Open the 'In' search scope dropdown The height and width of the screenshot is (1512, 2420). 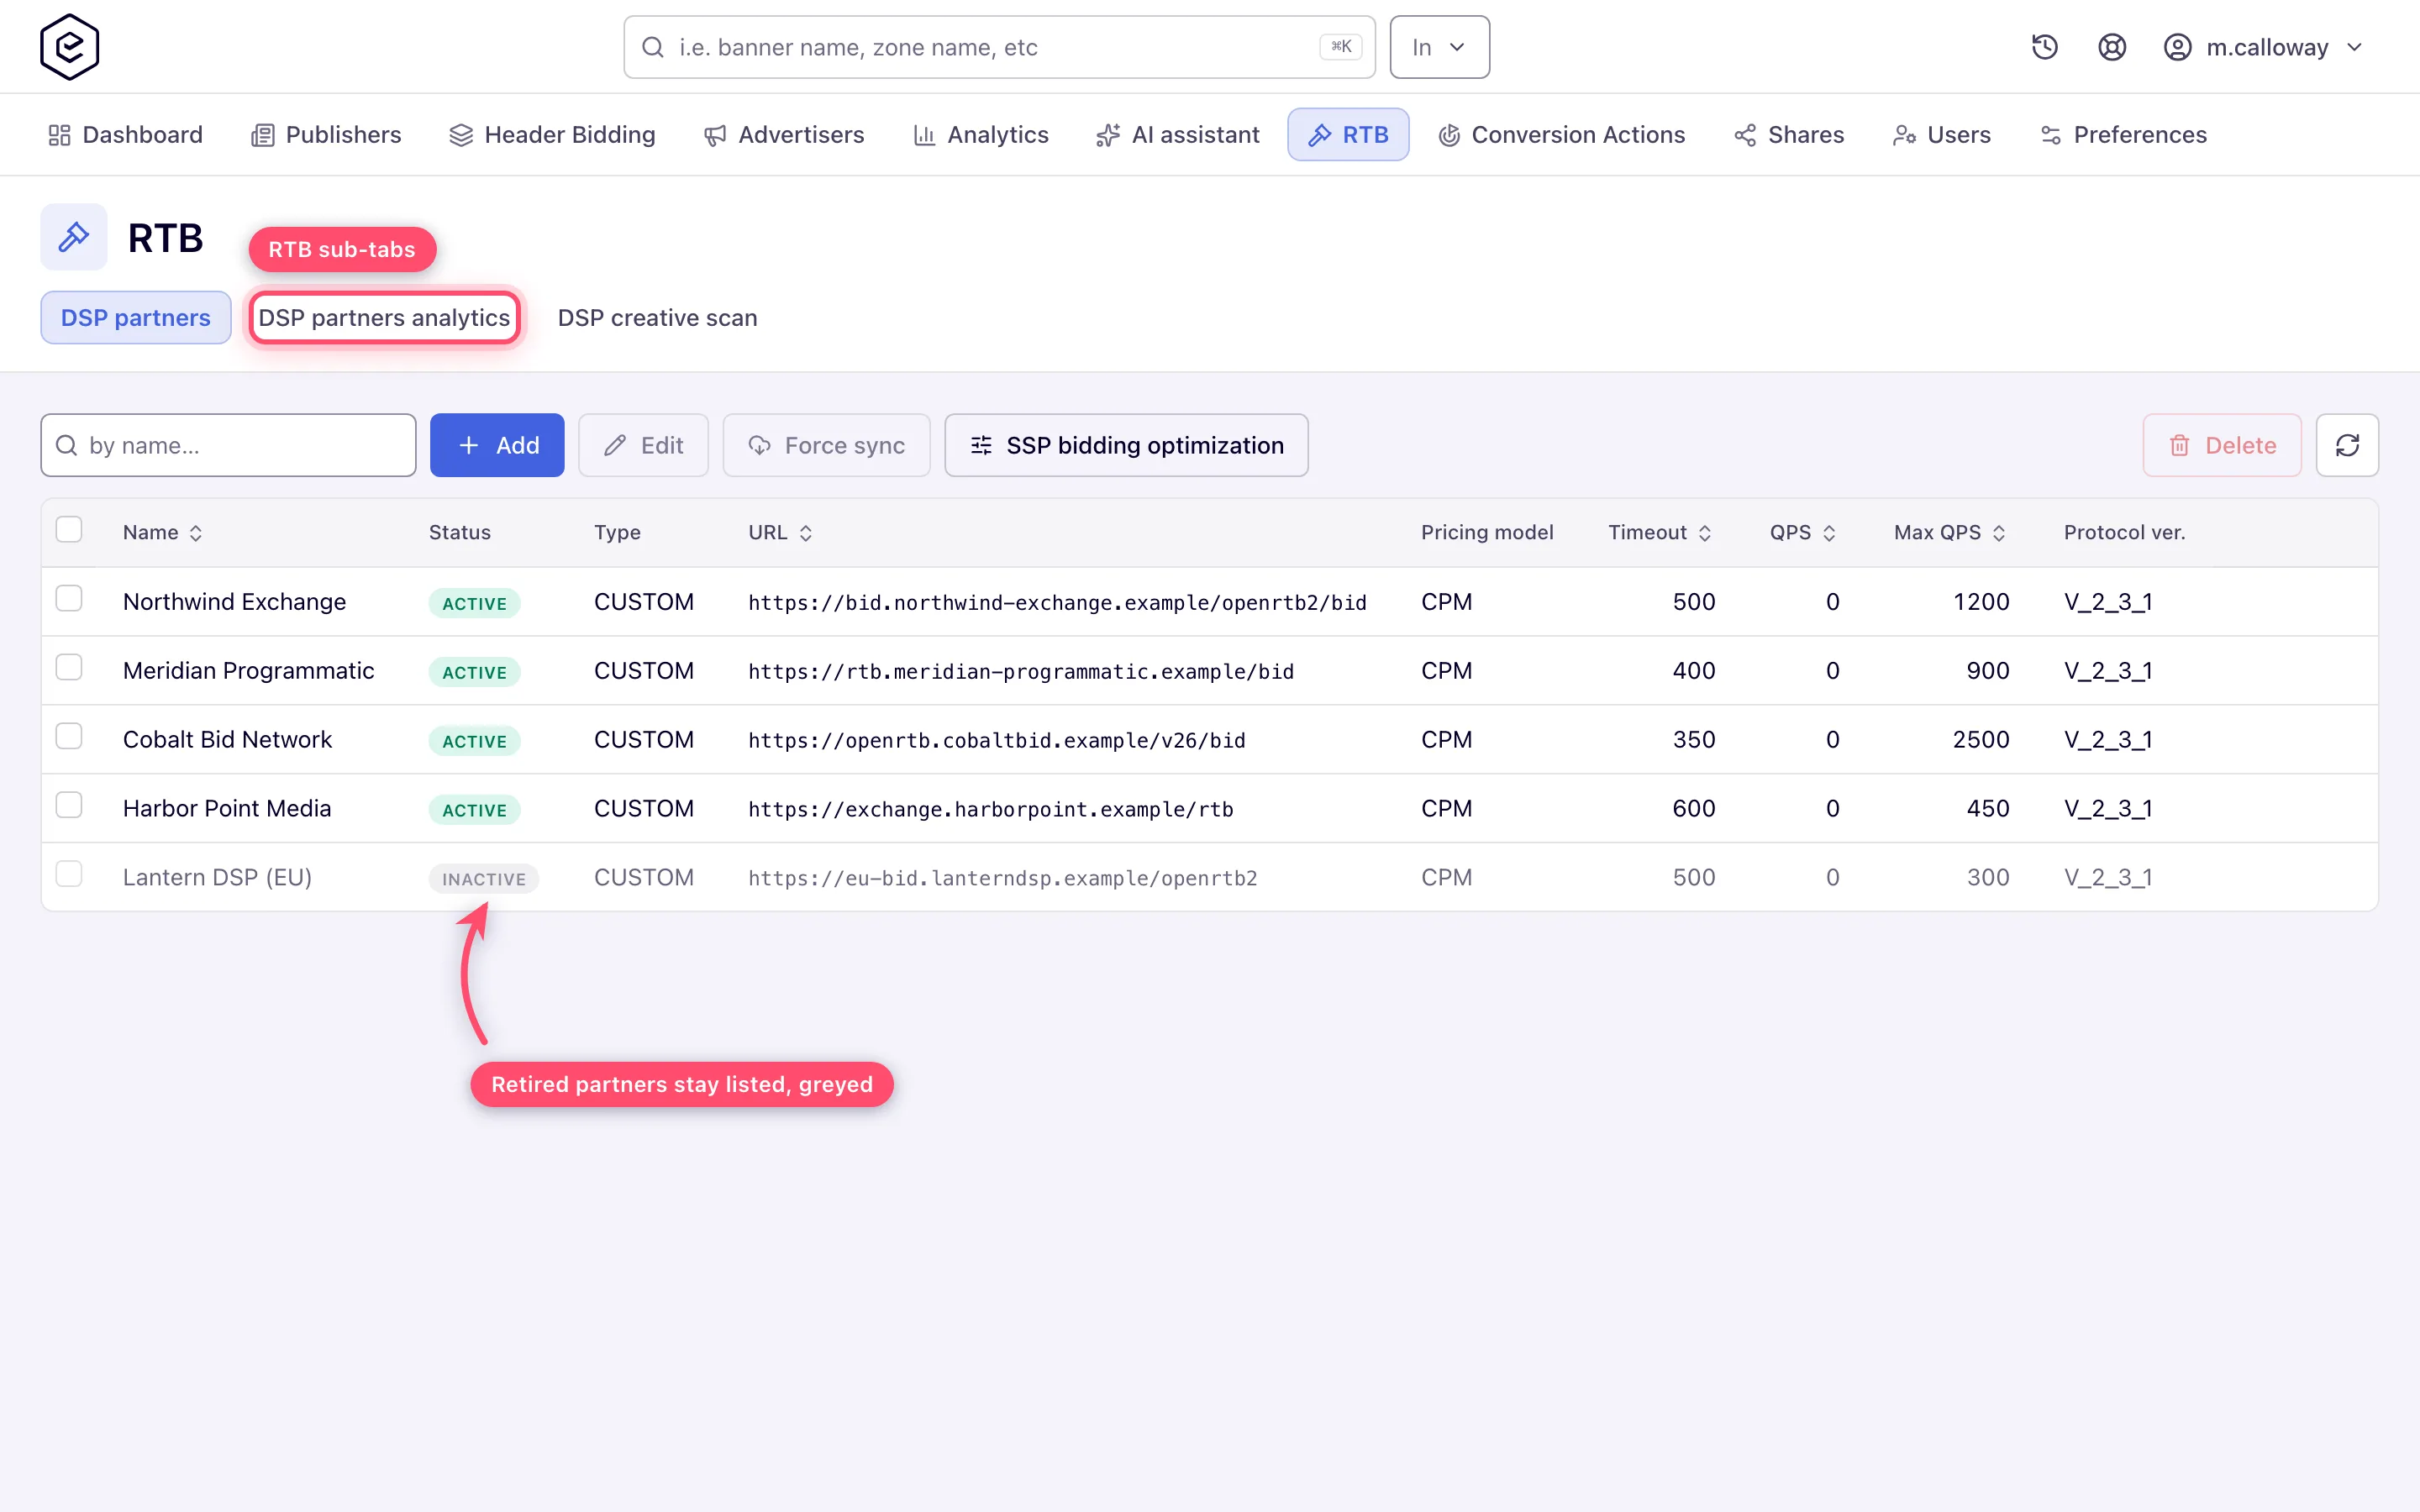pyautogui.click(x=1439, y=47)
